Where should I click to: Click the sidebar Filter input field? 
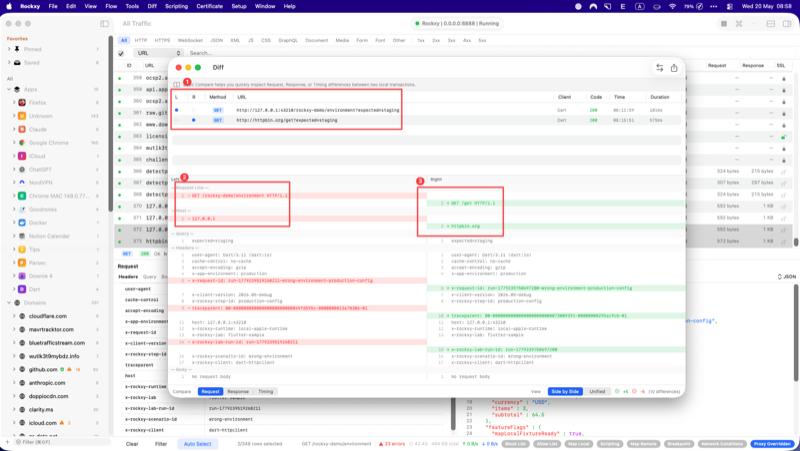tap(61, 442)
